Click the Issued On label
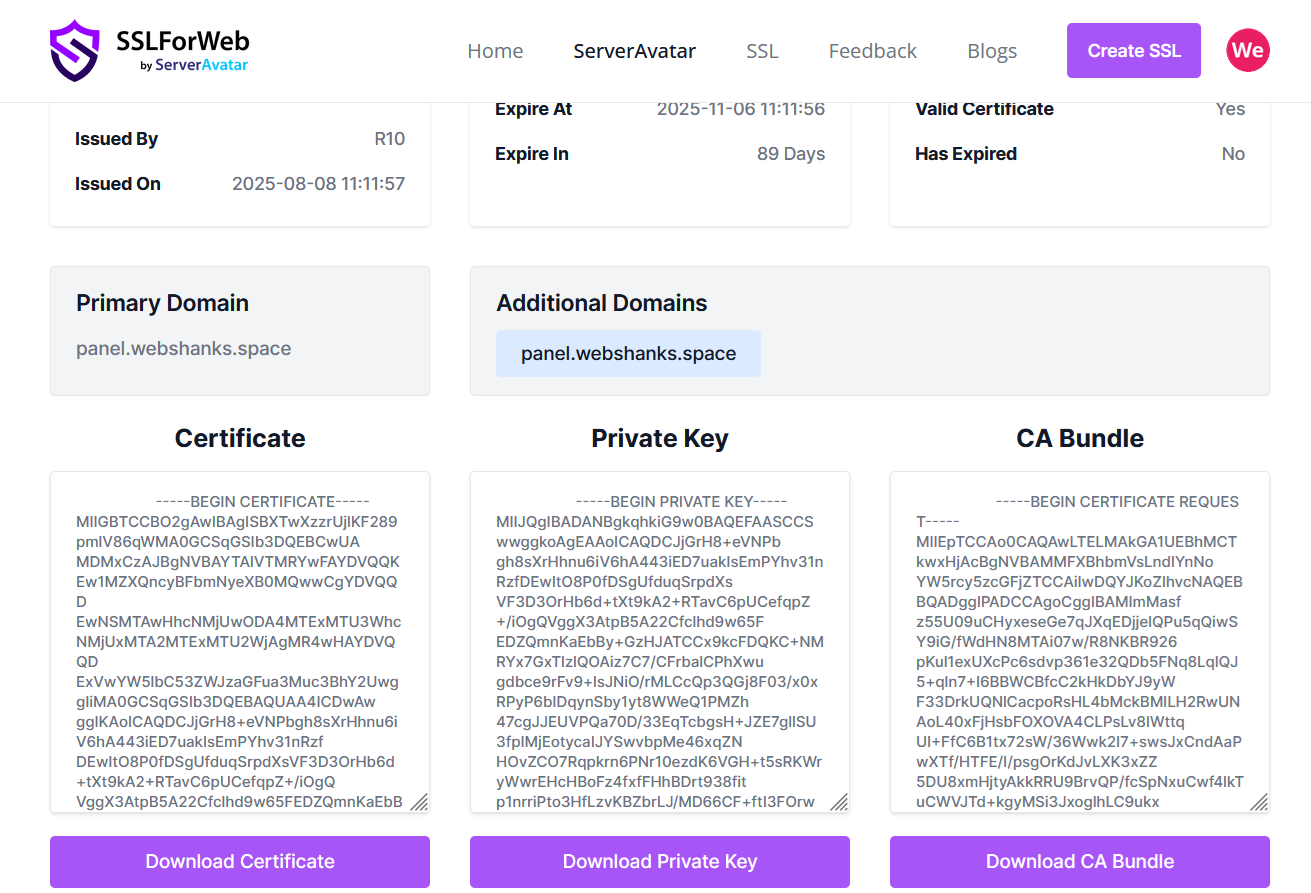 pos(118,184)
